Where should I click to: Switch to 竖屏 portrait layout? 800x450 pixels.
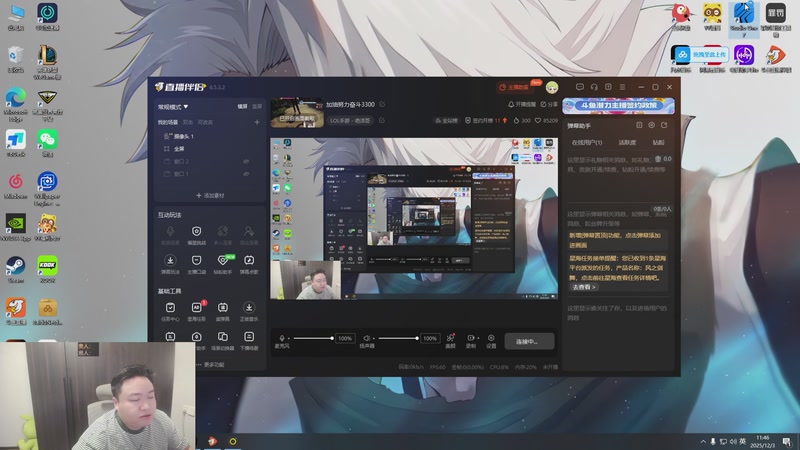[x=257, y=107]
